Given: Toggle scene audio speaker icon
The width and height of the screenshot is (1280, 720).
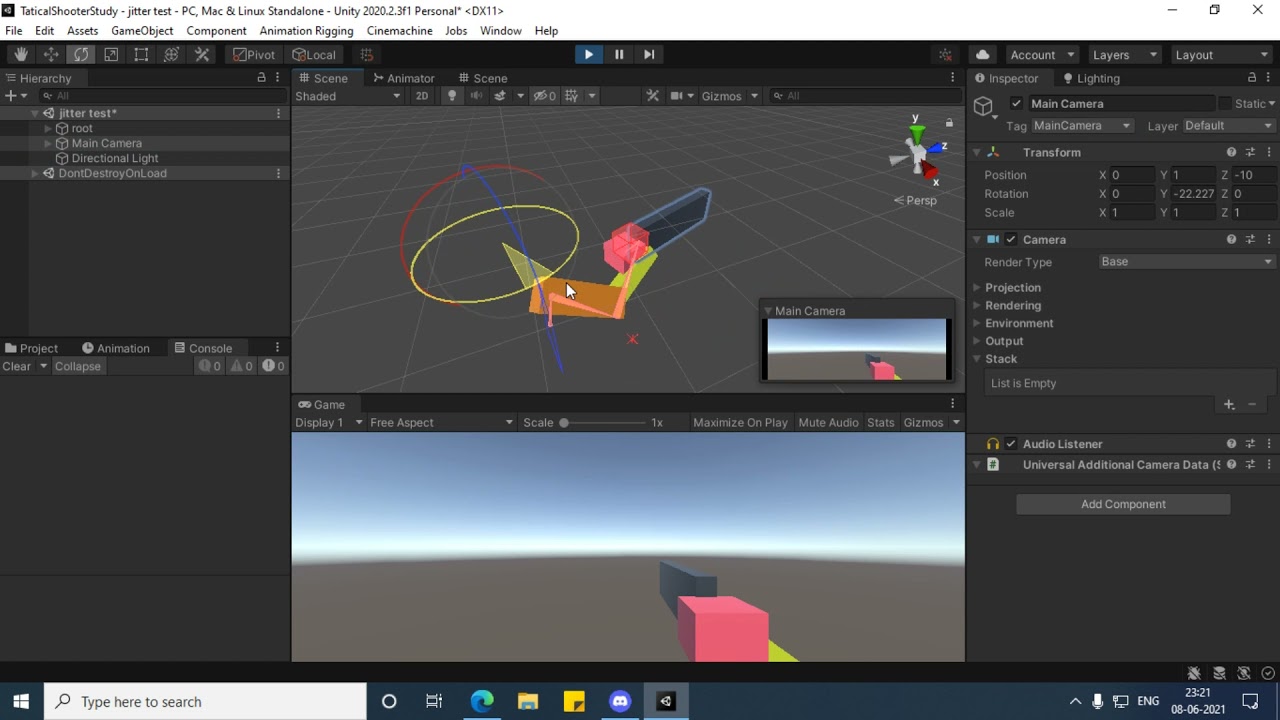Looking at the screenshot, I should click(x=476, y=96).
